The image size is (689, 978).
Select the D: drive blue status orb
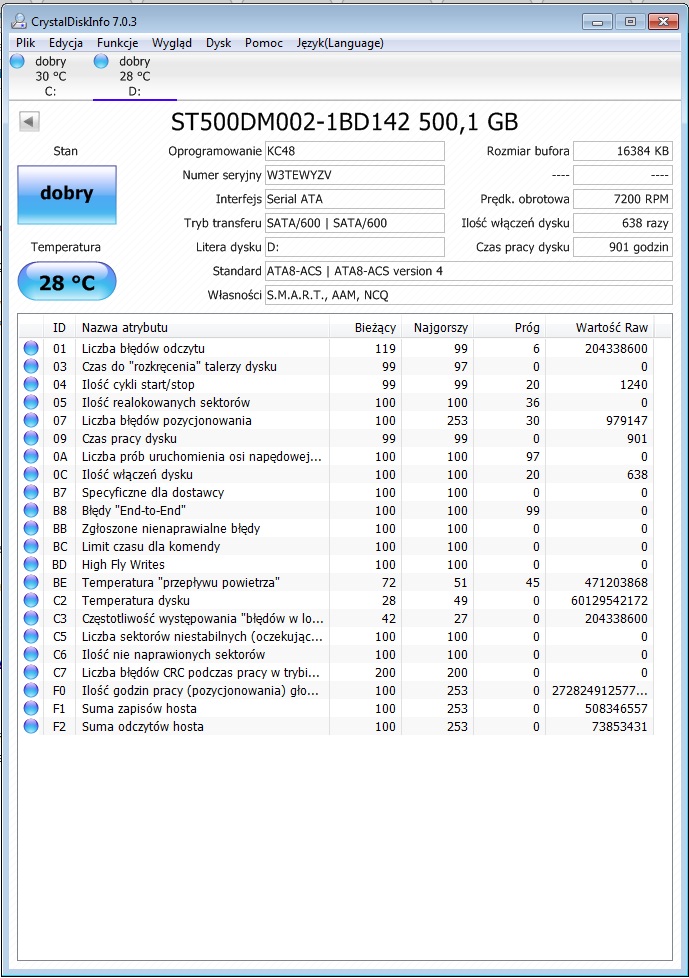(101, 61)
